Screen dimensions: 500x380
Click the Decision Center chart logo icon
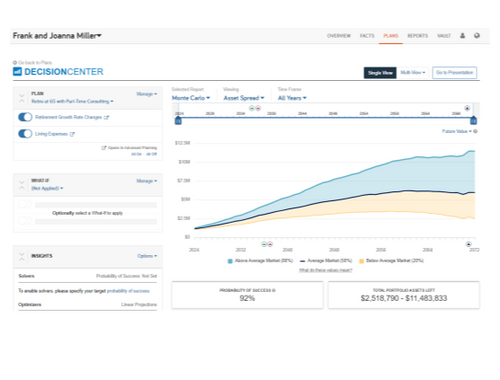click(x=17, y=71)
